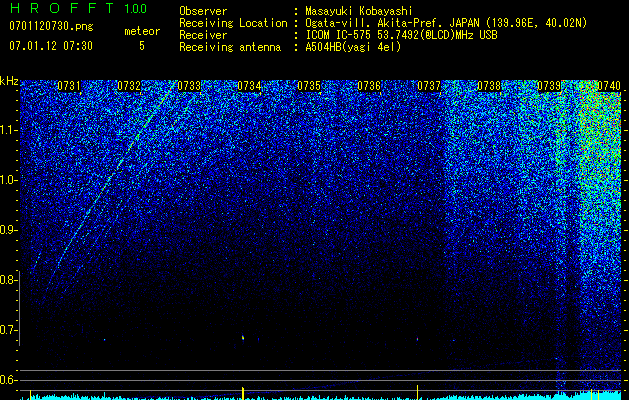
Task: Click the Receiving Location label
Action: pos(233,23)
